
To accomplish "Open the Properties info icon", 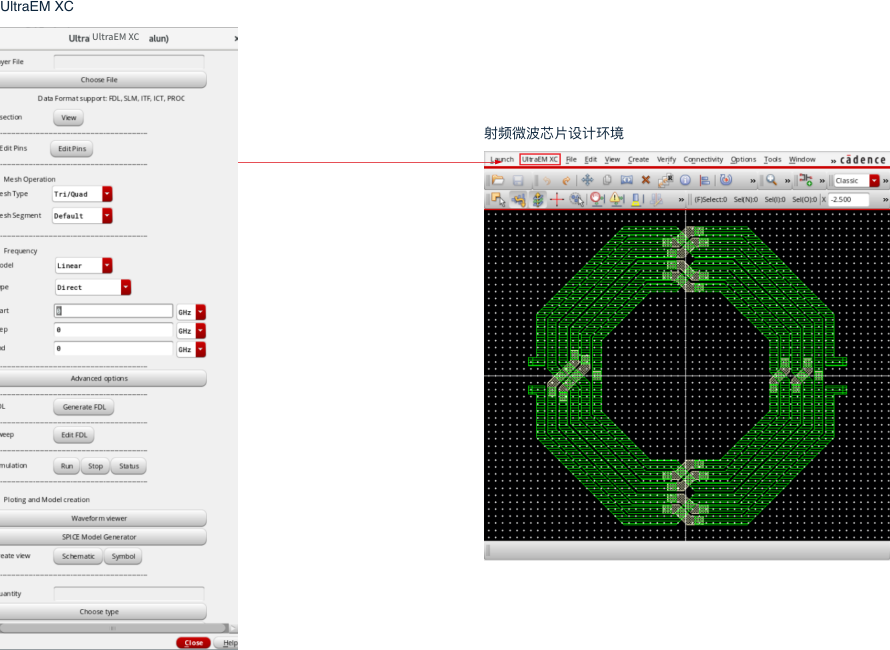I will click(685, 181).
